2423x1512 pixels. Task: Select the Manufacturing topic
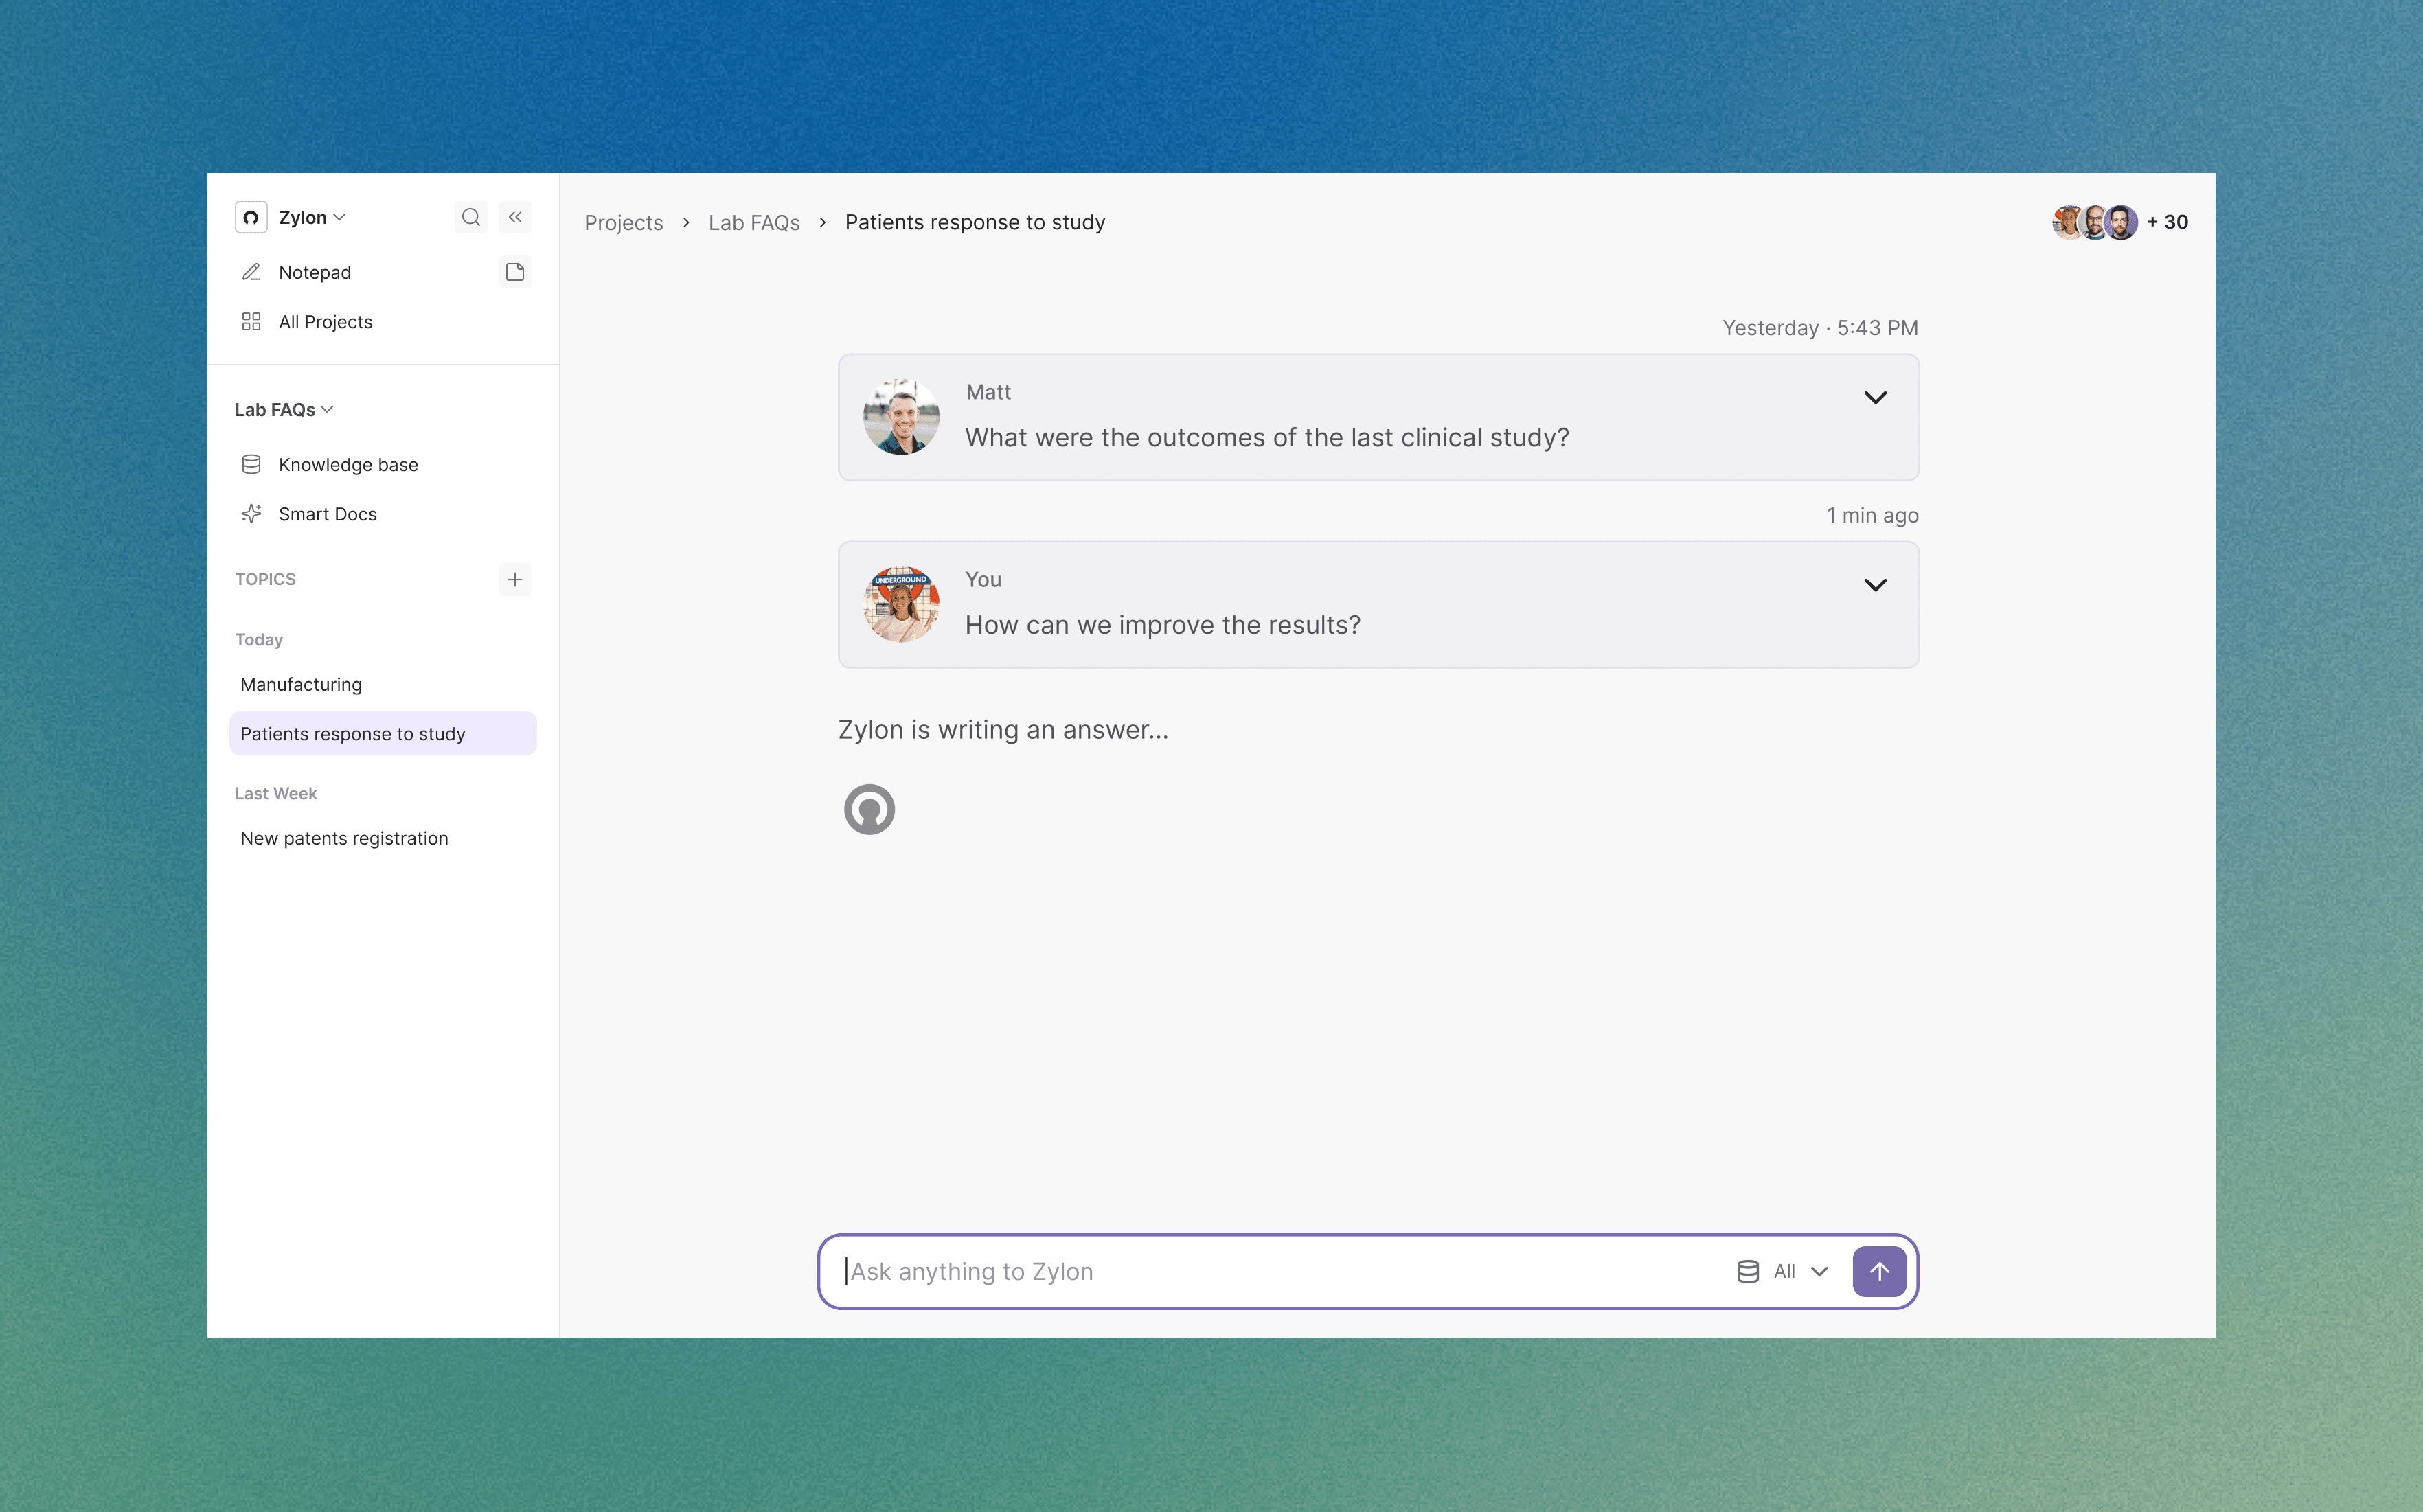click(x=301, y=684)
